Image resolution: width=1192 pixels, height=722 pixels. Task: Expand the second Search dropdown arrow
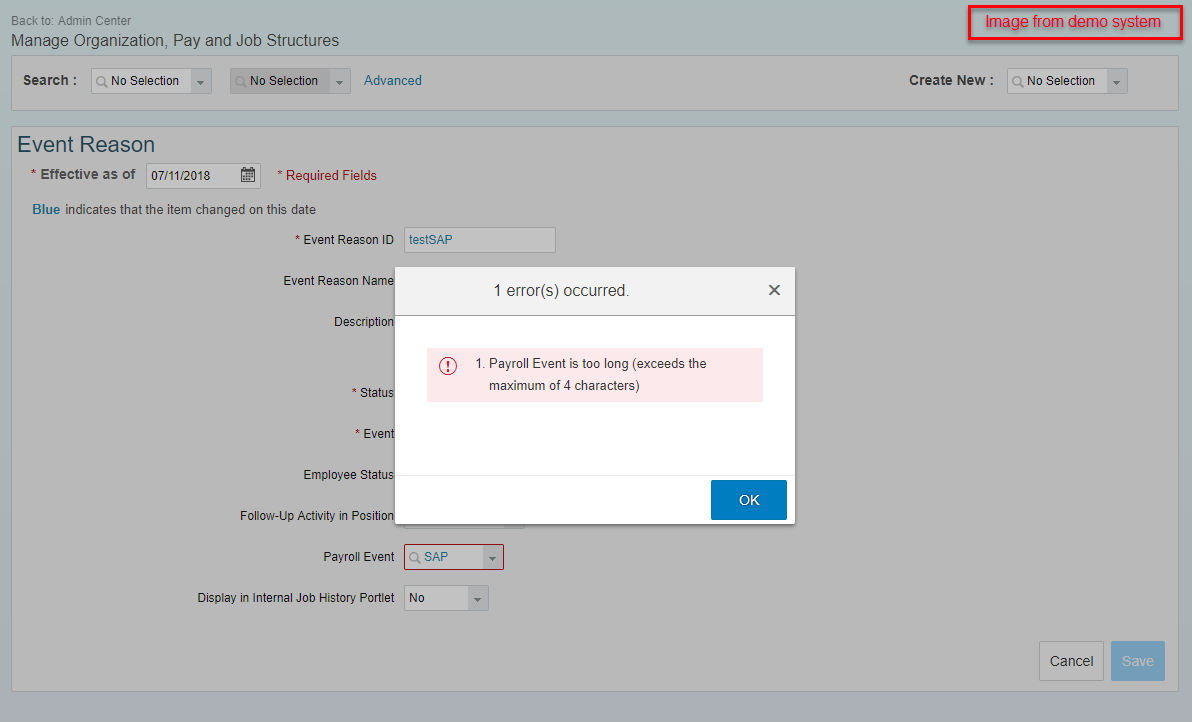click(340, 81)
